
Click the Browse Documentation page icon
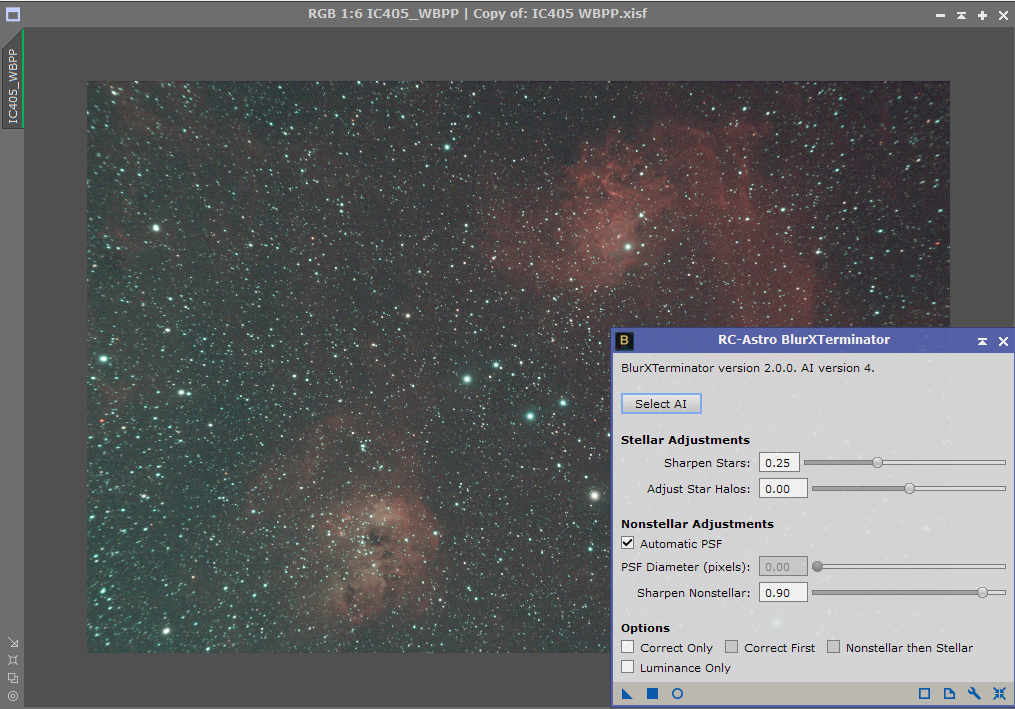949,693
